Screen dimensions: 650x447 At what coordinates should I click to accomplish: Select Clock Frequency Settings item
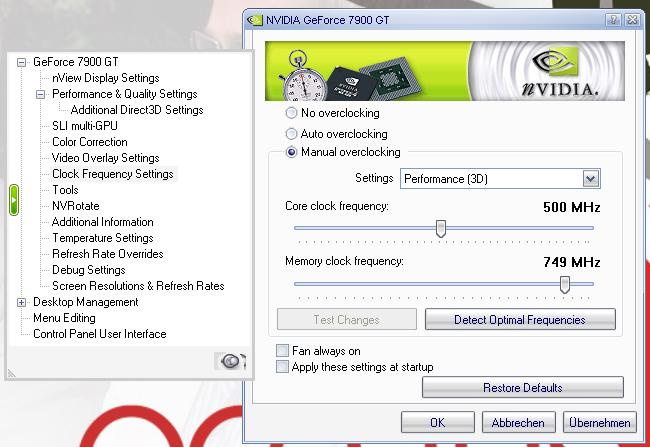tap(113, 174)
